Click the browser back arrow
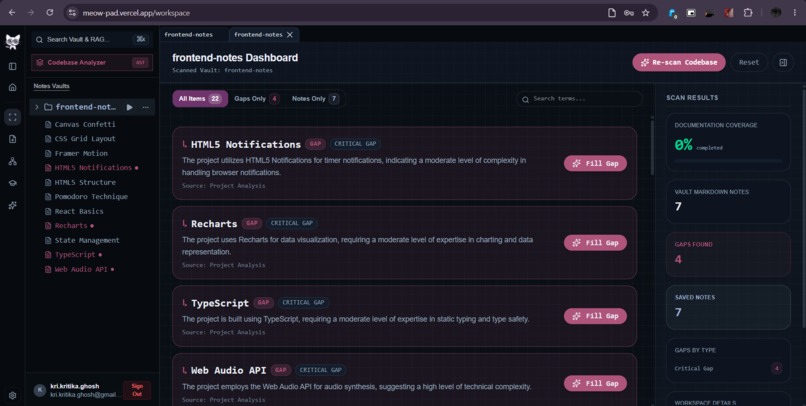This screenshot has width=806, height=406. (x=12, y=13)
